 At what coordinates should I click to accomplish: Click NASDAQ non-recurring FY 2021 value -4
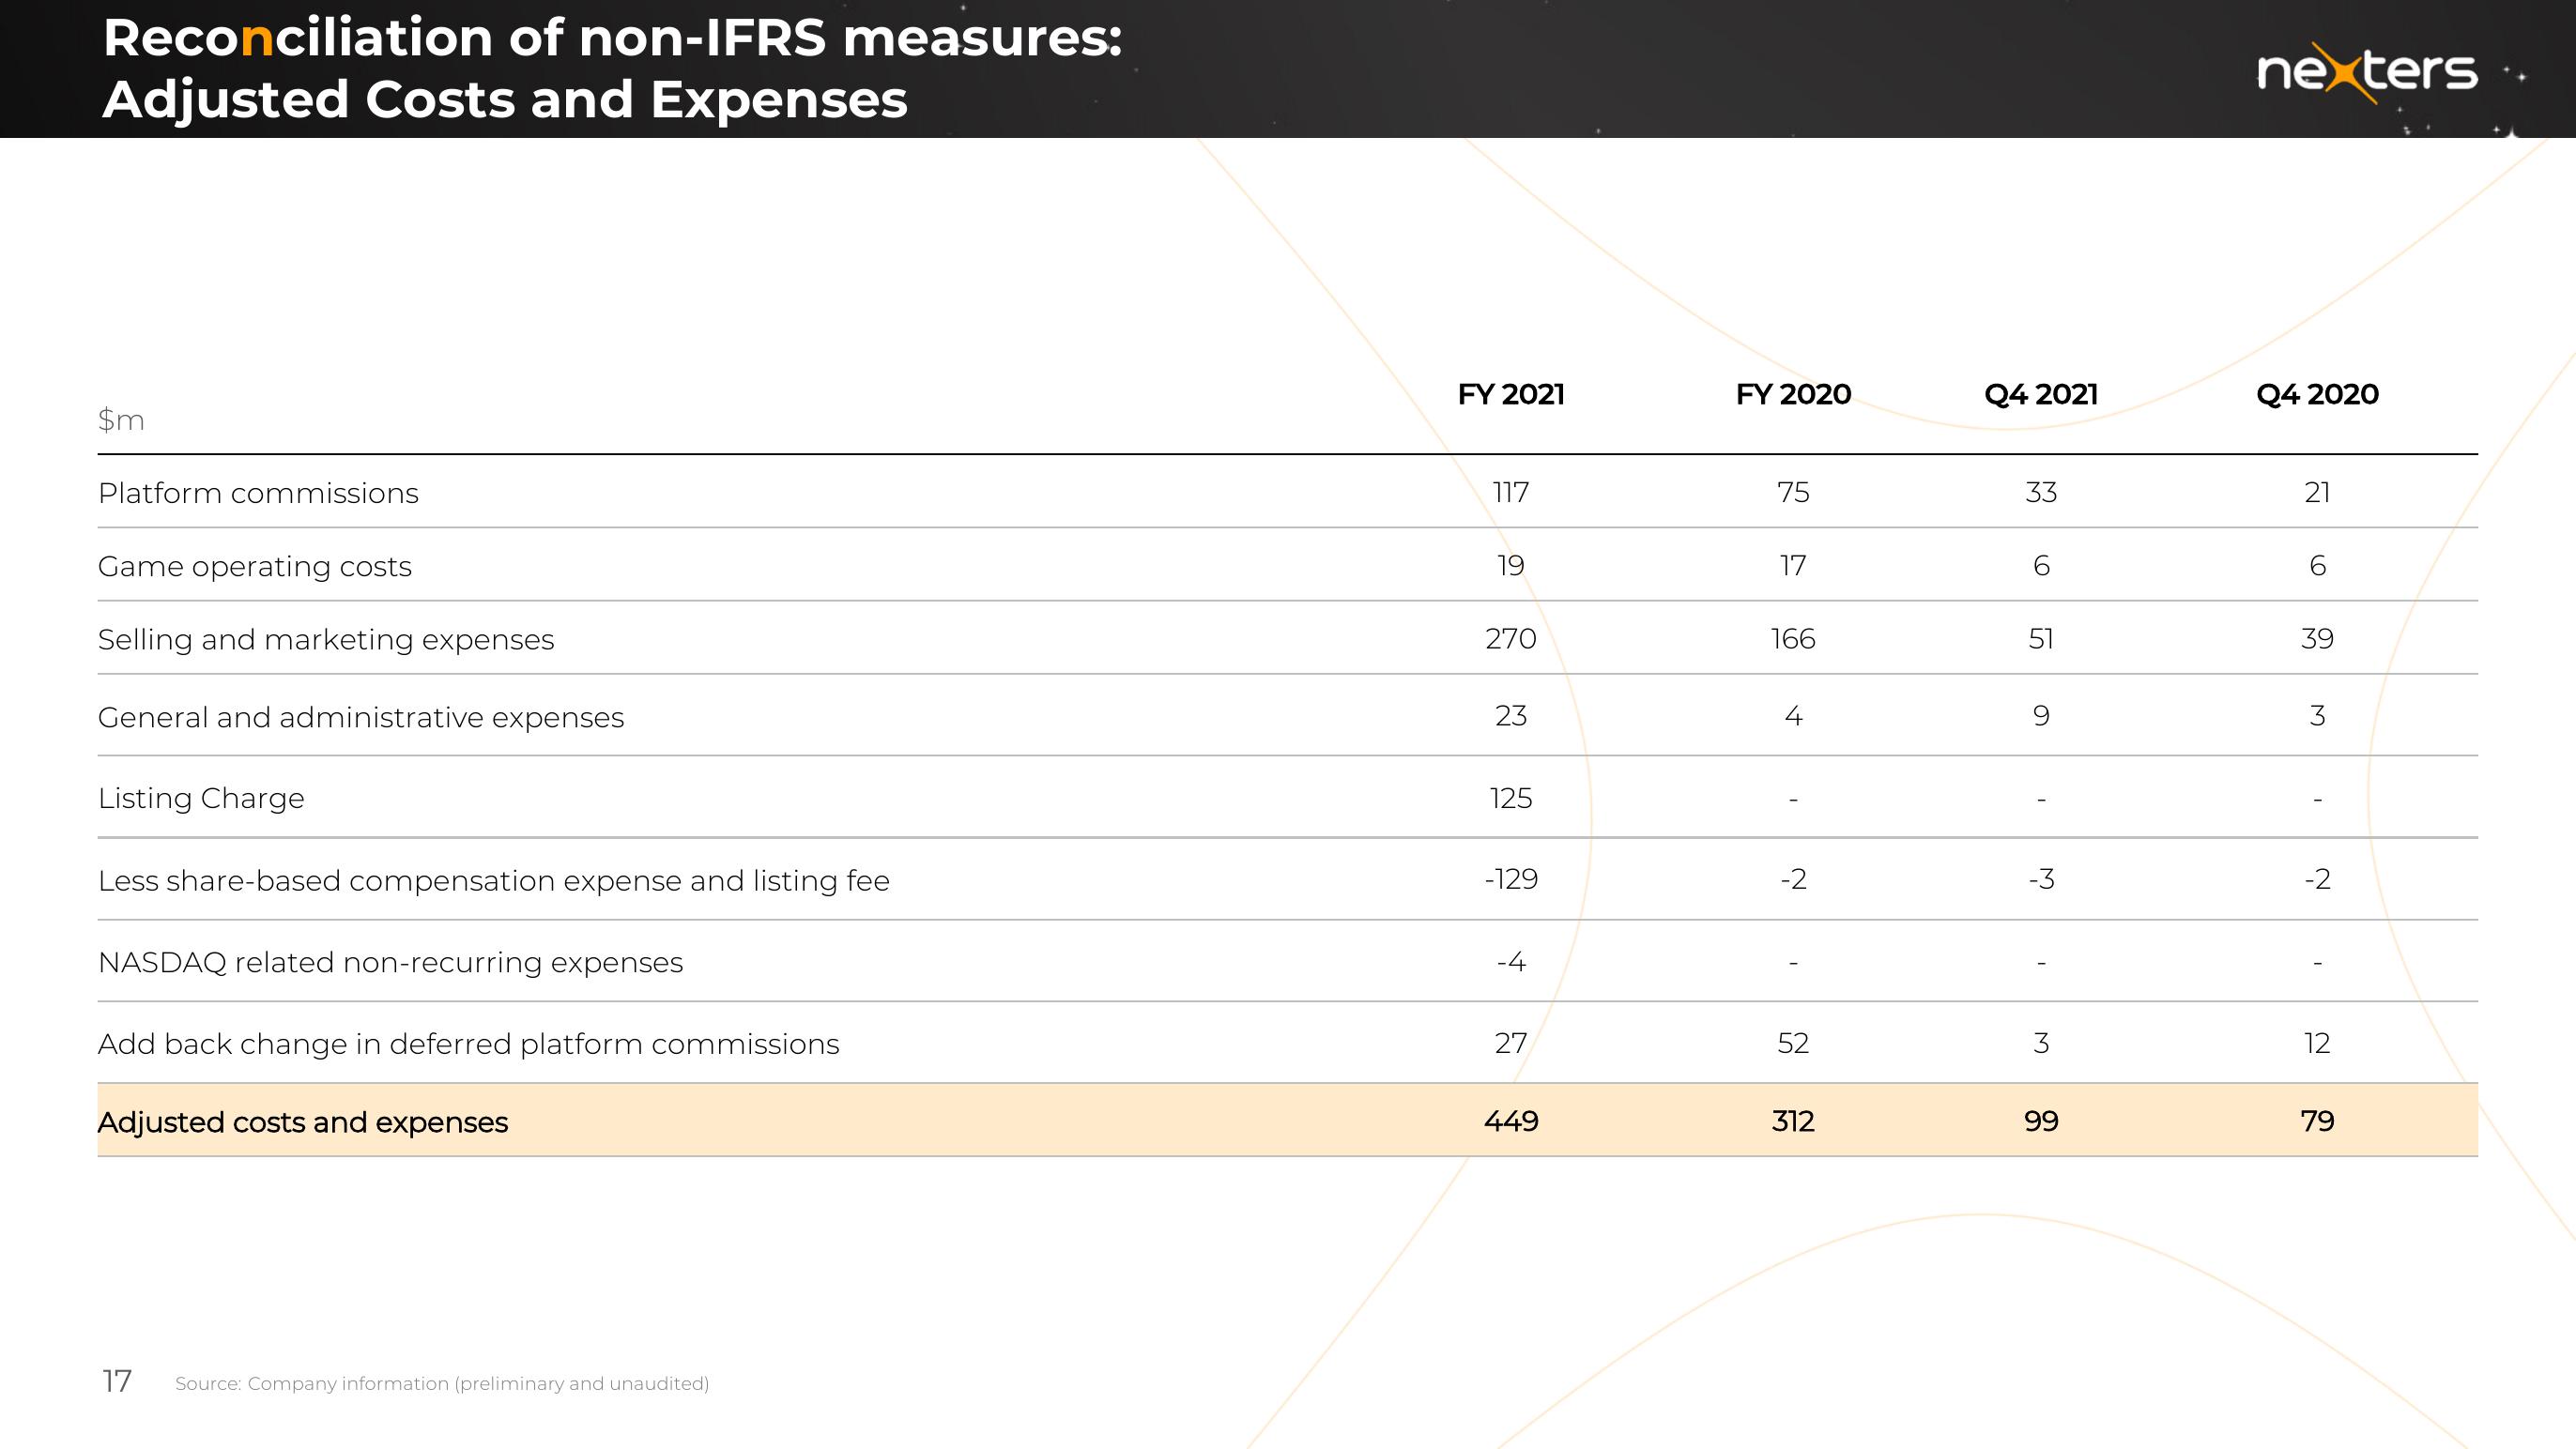[x=1511, y=961]
